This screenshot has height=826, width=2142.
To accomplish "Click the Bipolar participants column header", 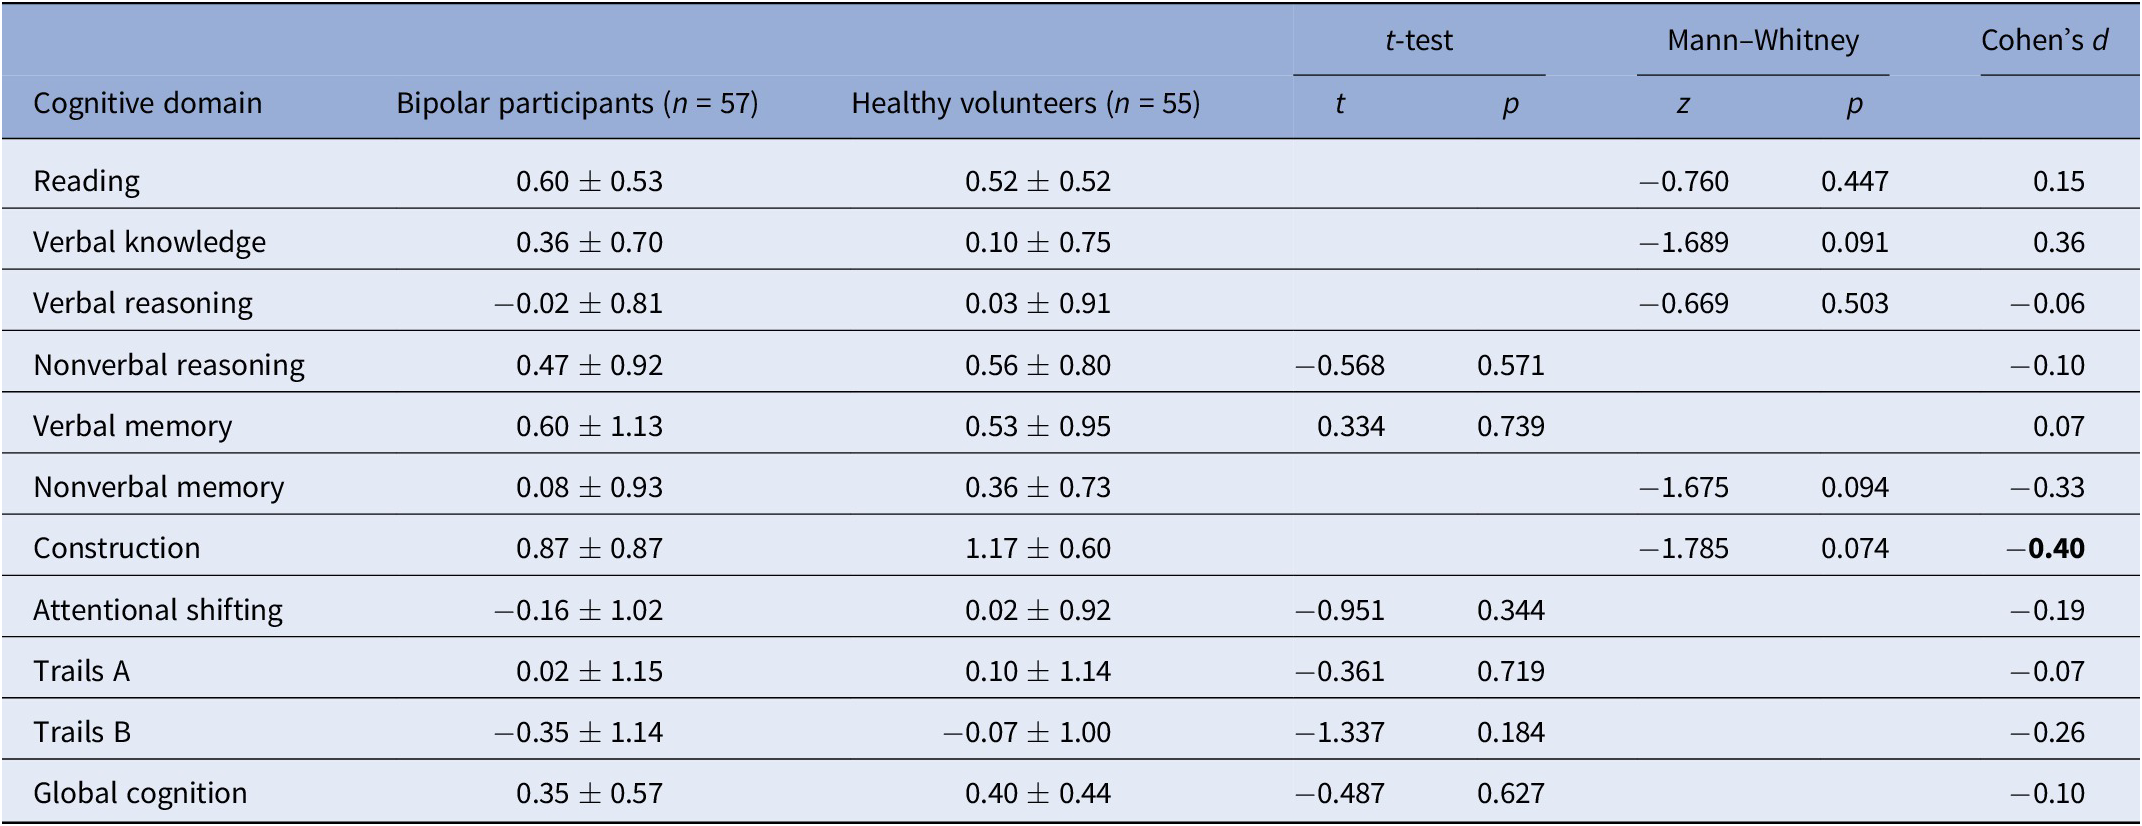I will [577, 103].
